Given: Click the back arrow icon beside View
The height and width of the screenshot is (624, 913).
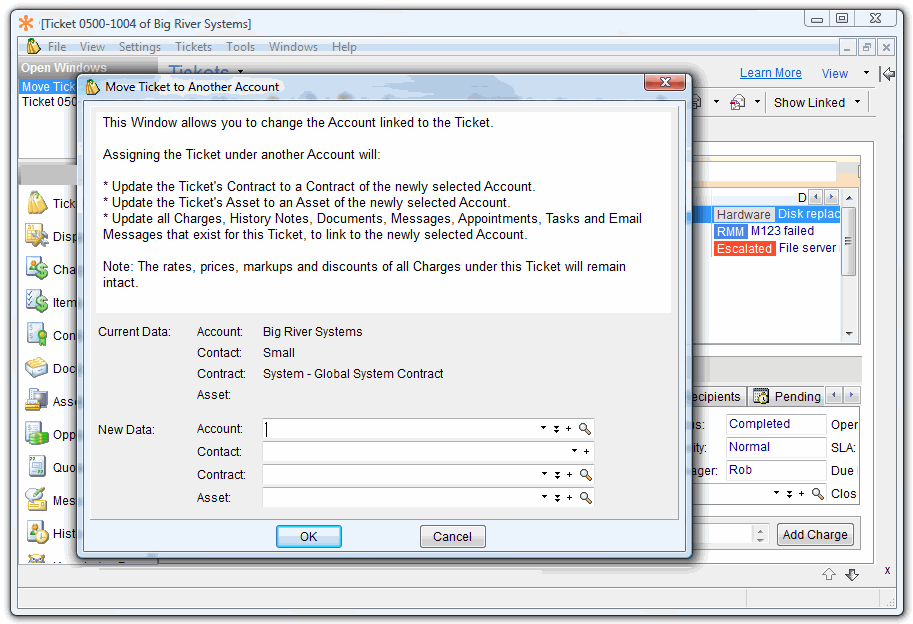Looking at the screenshot, I should [887, 73].
